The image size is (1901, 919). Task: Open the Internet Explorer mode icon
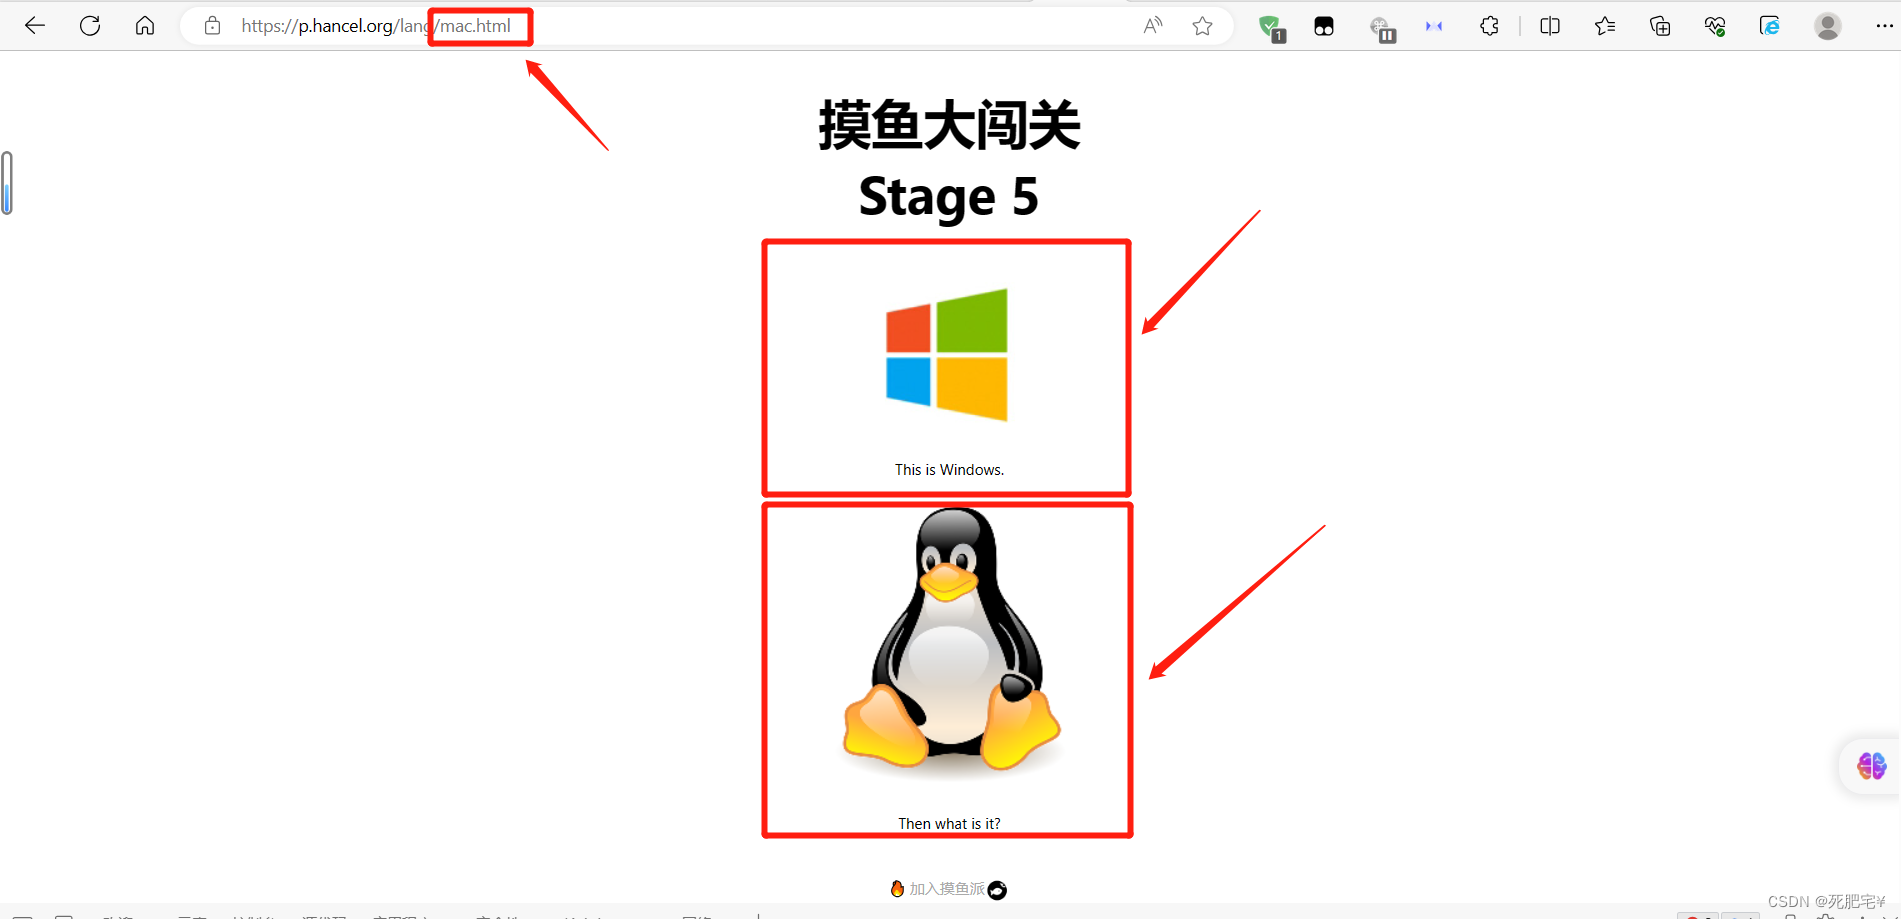pyautogui.click(x=1770, y=26)
